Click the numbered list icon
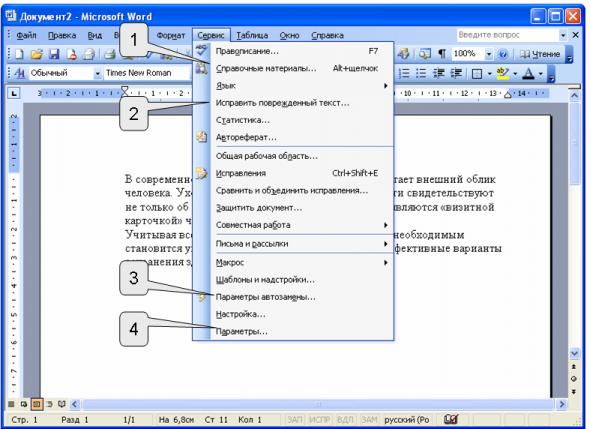 tap(404, 73)
